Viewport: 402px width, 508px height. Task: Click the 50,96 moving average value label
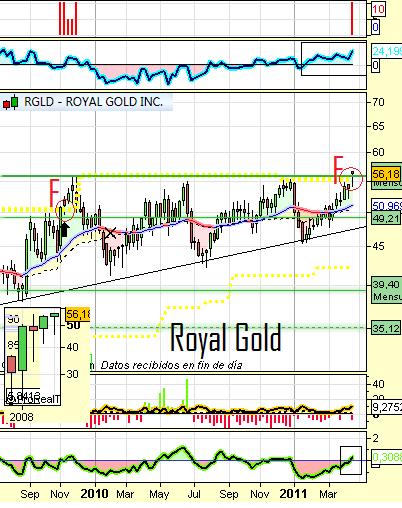click(x=387, y=206)
